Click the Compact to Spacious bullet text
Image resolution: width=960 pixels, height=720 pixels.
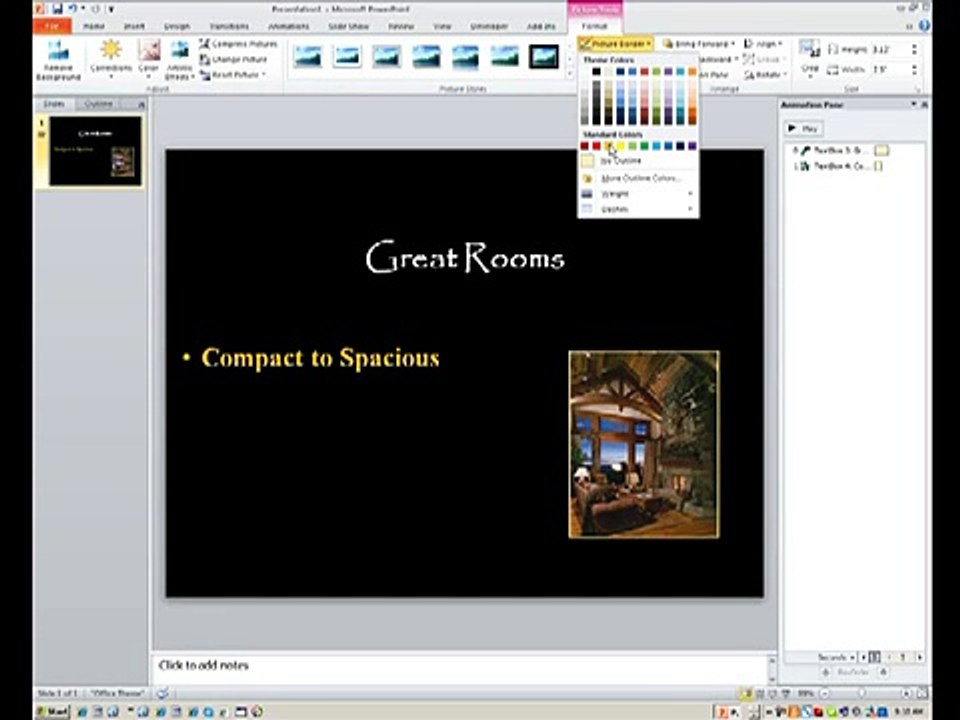tap(320, 358)
